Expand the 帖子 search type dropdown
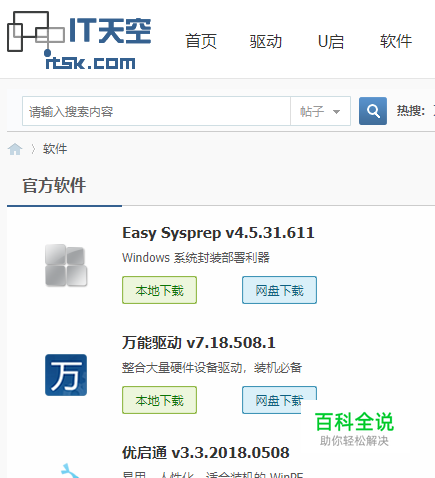This screenshot has height=478, width=435. point(320,111)
